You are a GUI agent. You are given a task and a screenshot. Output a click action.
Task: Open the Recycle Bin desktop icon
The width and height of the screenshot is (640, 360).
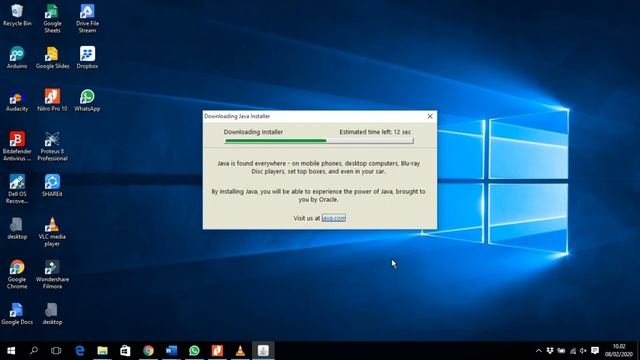point(17,15)
